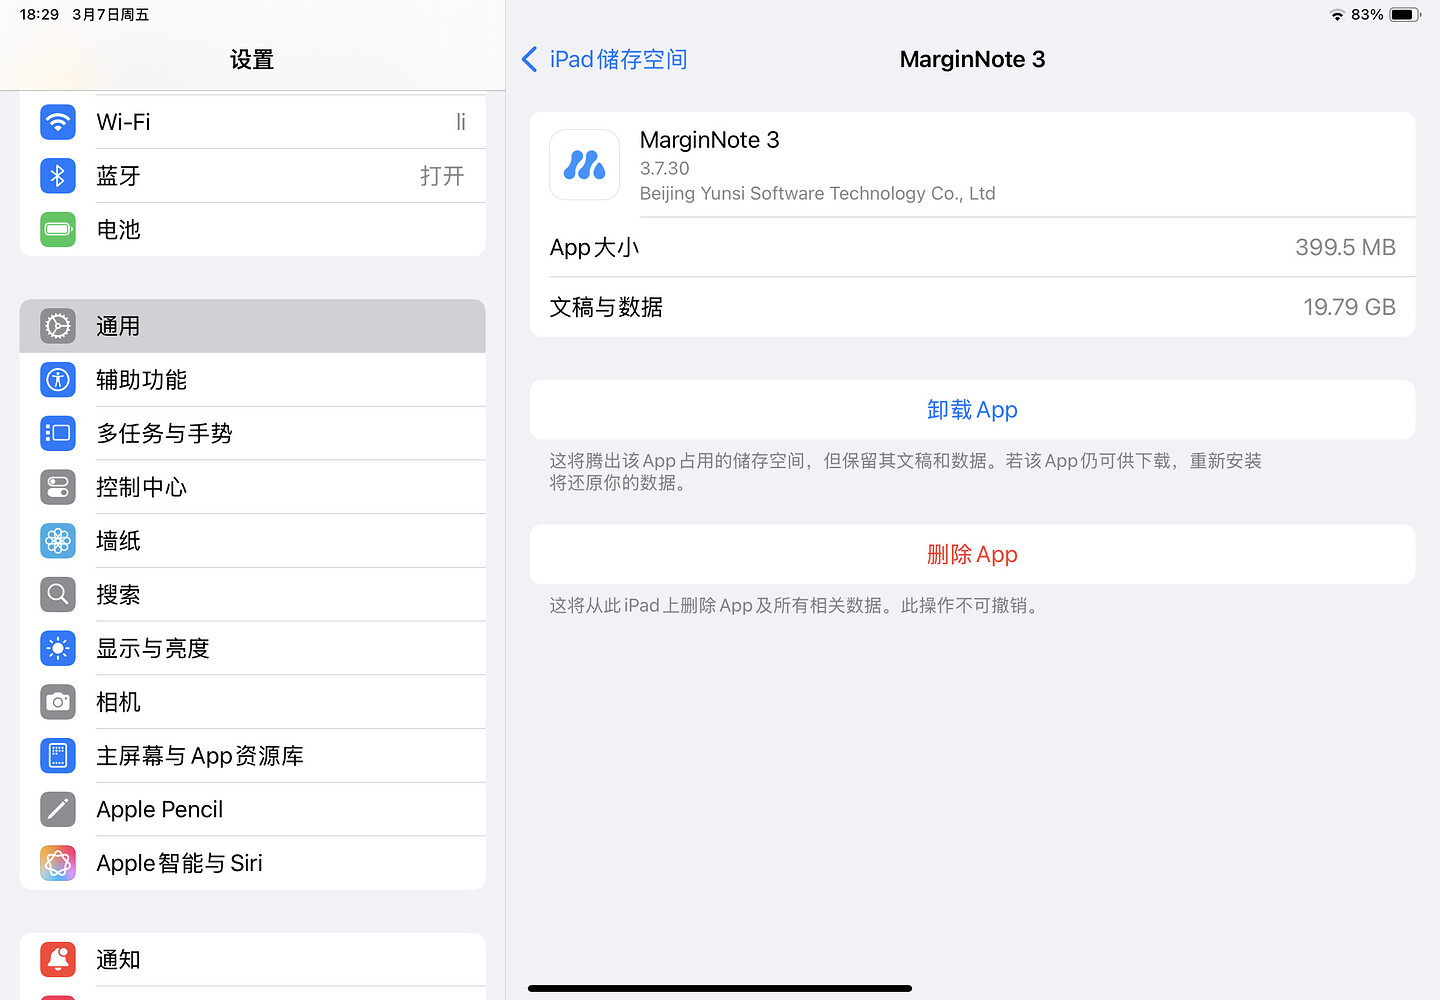The width and height of the screenshot is (1440, 1000).
Task: Tap the Apple Pencil icon
Action: point(58,809)
